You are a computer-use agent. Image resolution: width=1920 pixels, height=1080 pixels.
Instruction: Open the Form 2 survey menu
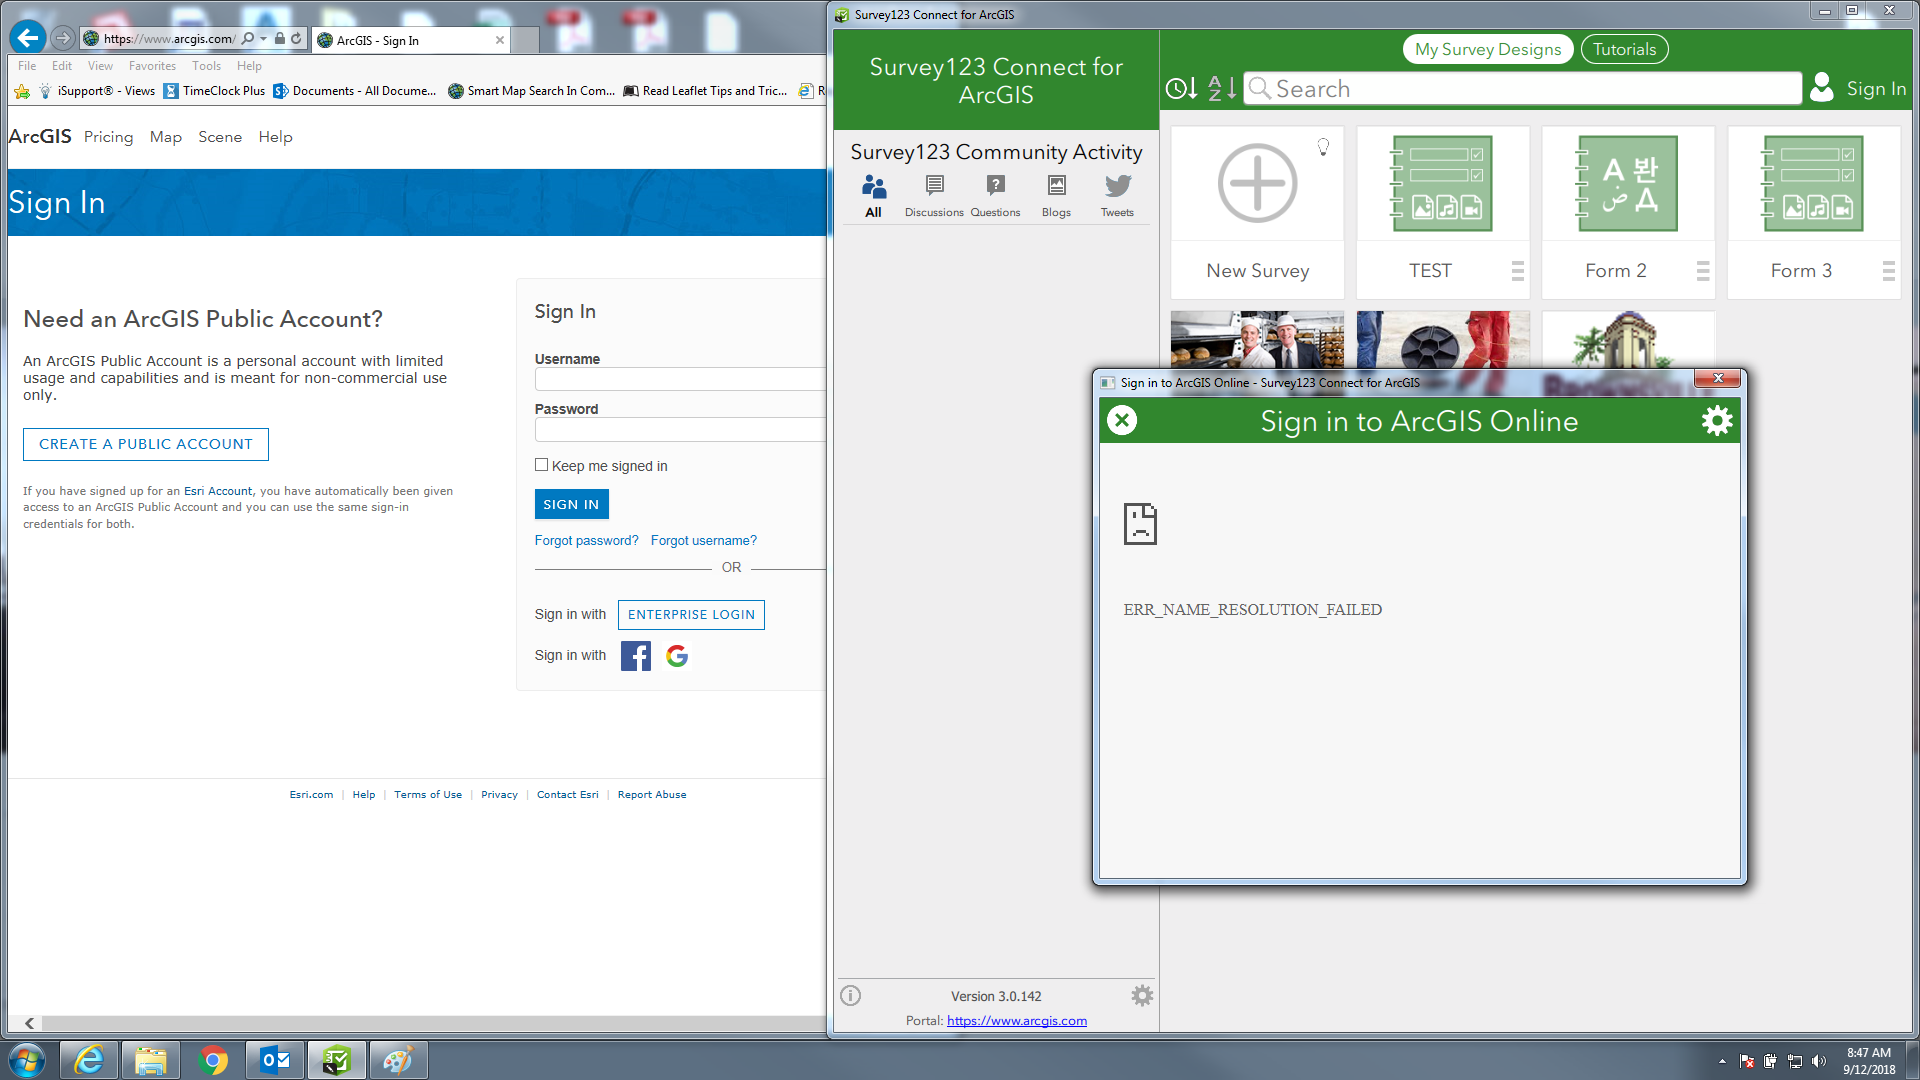tap(1702, 271)
